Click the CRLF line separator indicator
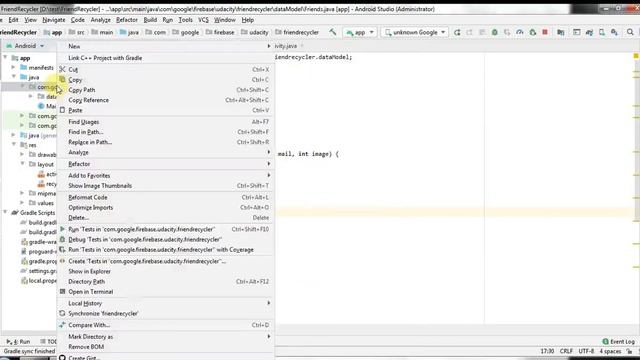The width and height of the screenshot is (640, 360). [x=566, y=351]
